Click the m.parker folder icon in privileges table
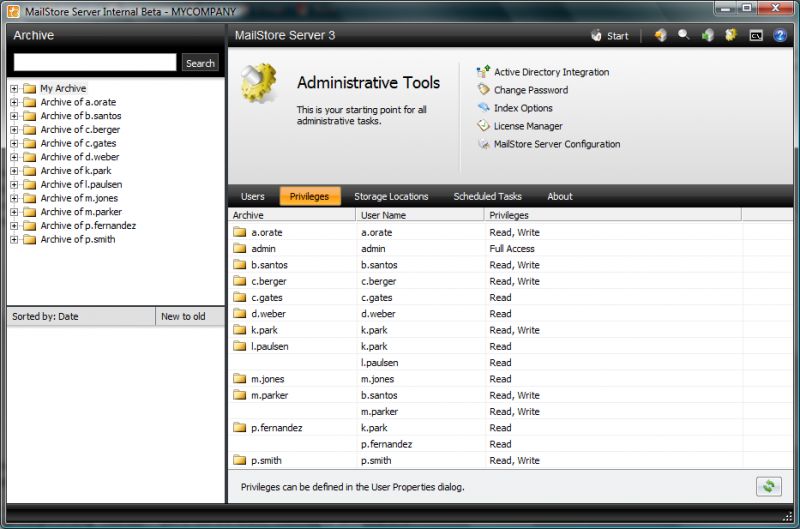 [239, 395]
